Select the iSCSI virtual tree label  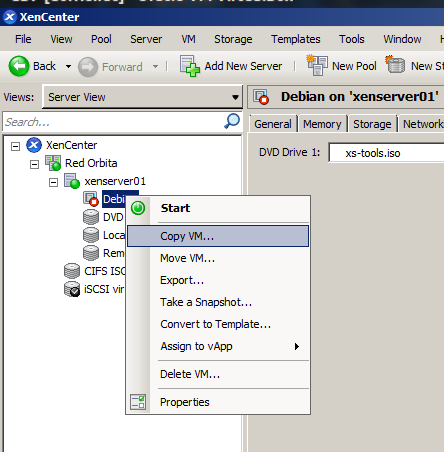104,289
